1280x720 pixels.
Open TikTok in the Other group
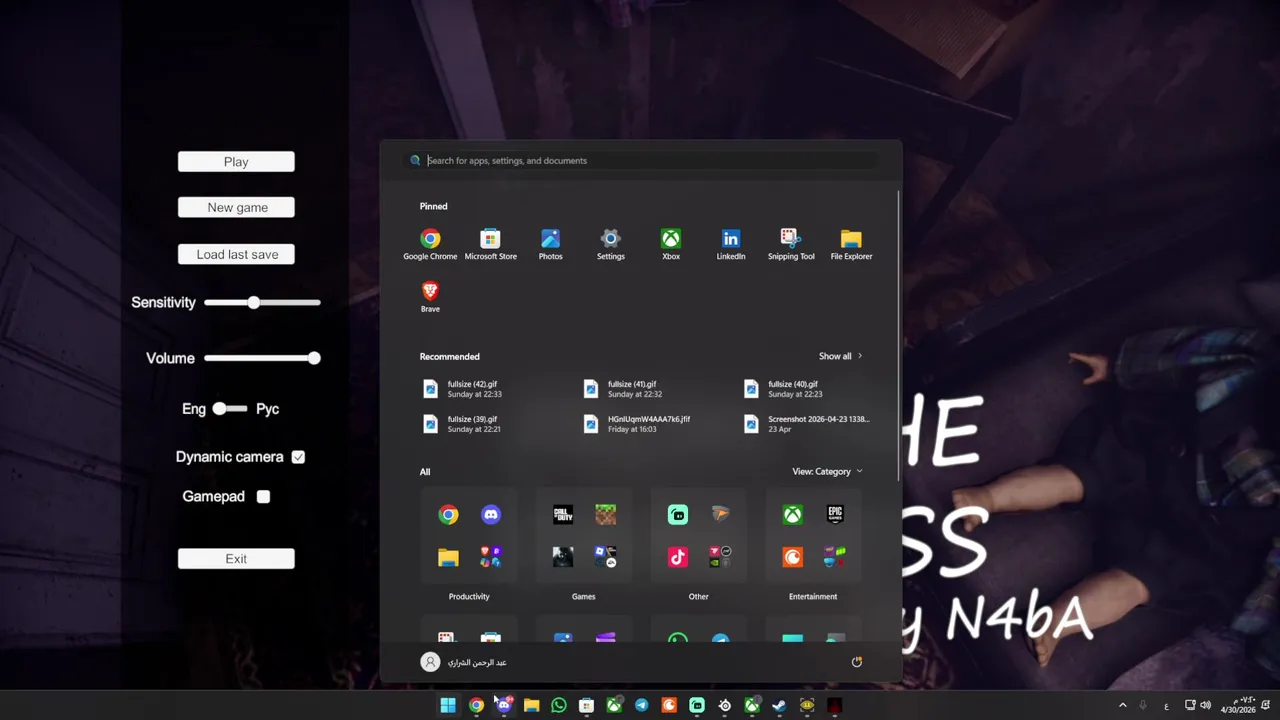[678, 557]
